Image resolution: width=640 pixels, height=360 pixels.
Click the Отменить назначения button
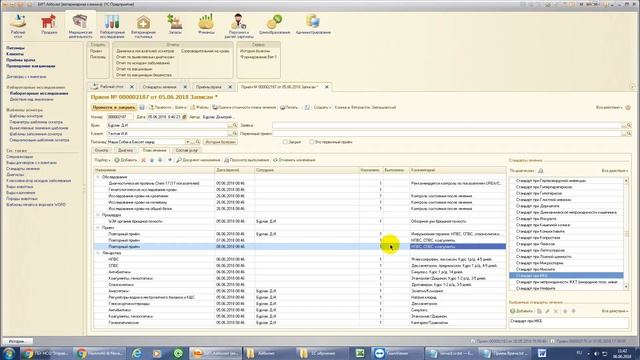point(294,160)
